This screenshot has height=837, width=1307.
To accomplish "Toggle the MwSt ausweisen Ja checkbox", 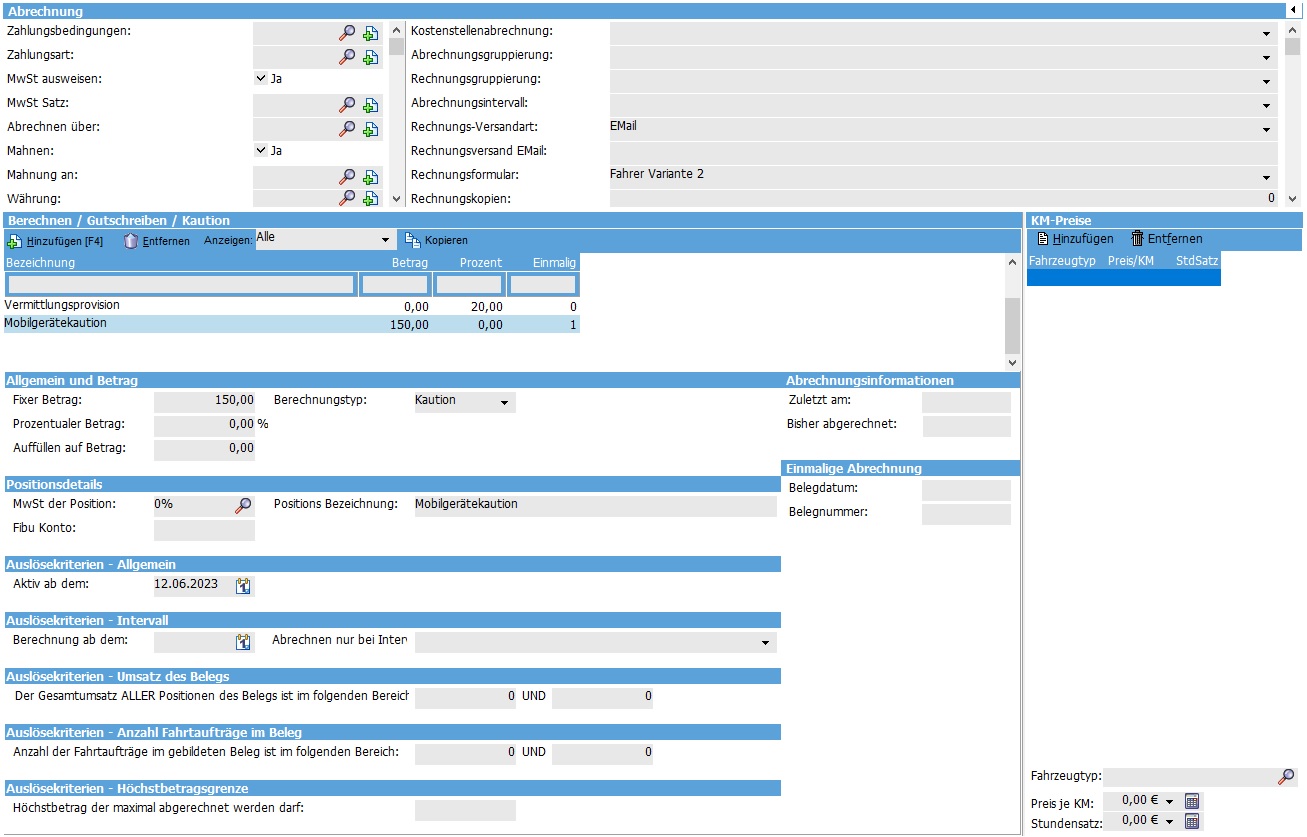I will [261, 78].
